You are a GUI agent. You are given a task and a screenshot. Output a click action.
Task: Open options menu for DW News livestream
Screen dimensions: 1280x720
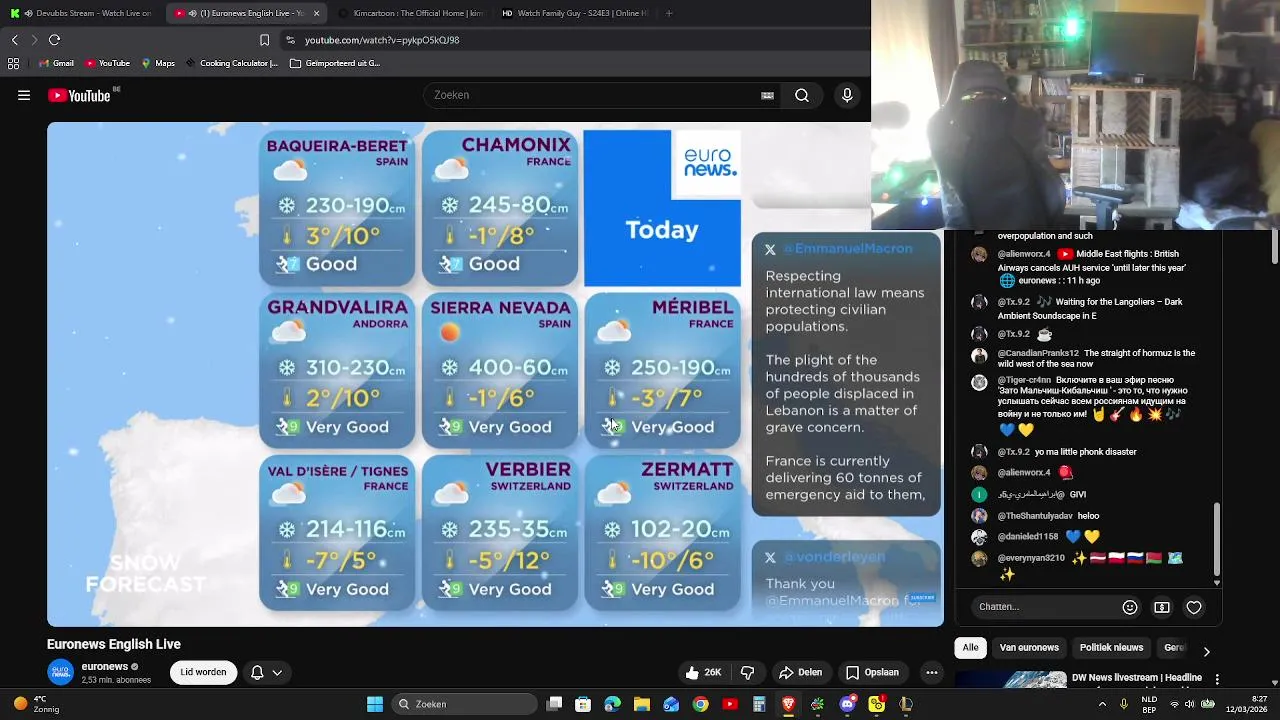click(1217, 679)
